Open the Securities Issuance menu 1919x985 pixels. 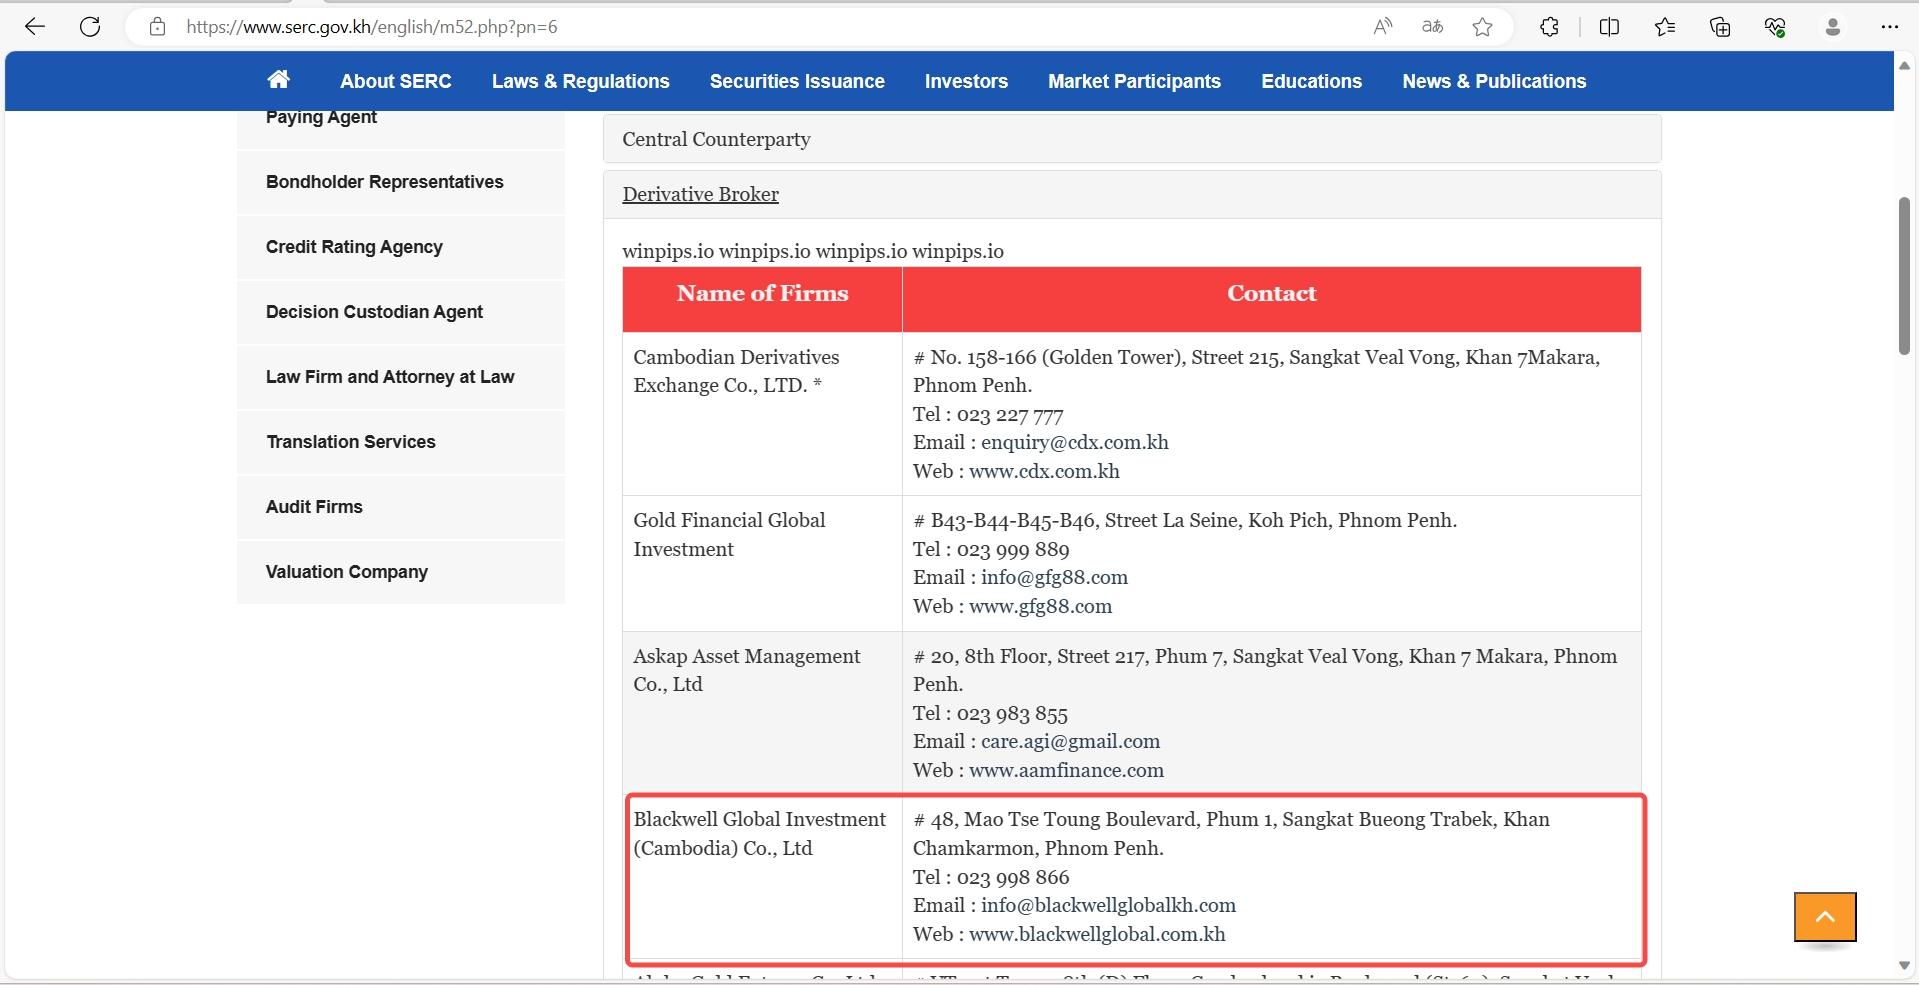797,81
